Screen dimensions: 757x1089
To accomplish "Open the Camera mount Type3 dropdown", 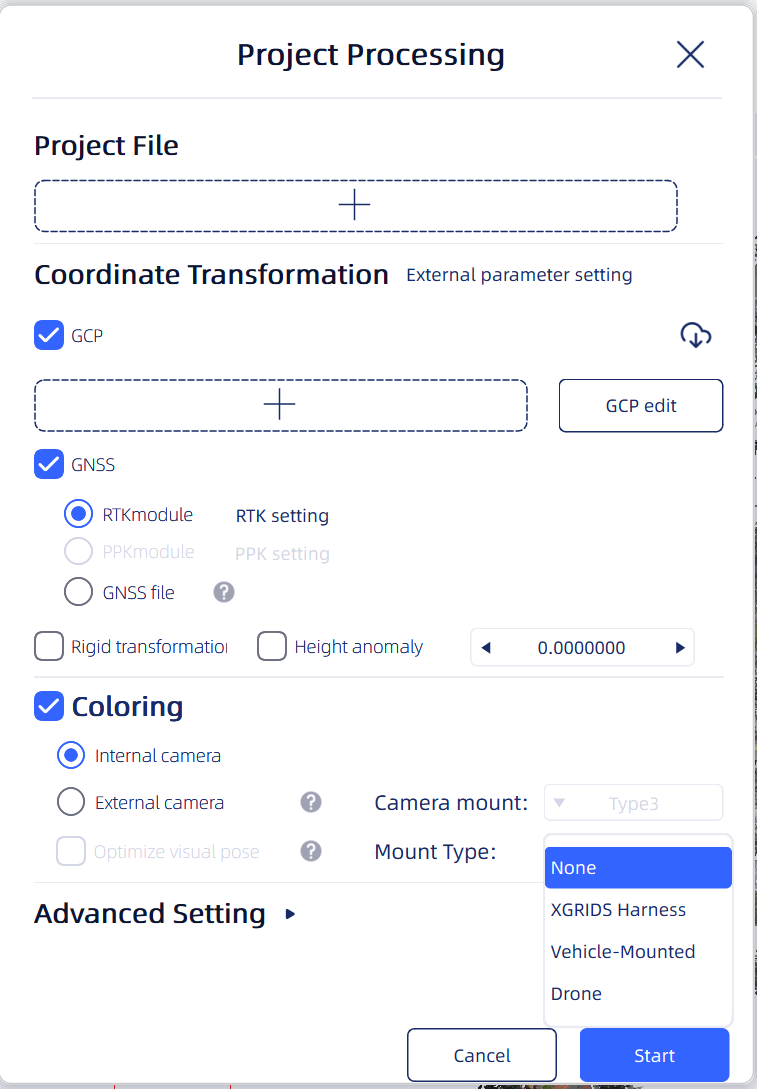I will tap(633, 803).
